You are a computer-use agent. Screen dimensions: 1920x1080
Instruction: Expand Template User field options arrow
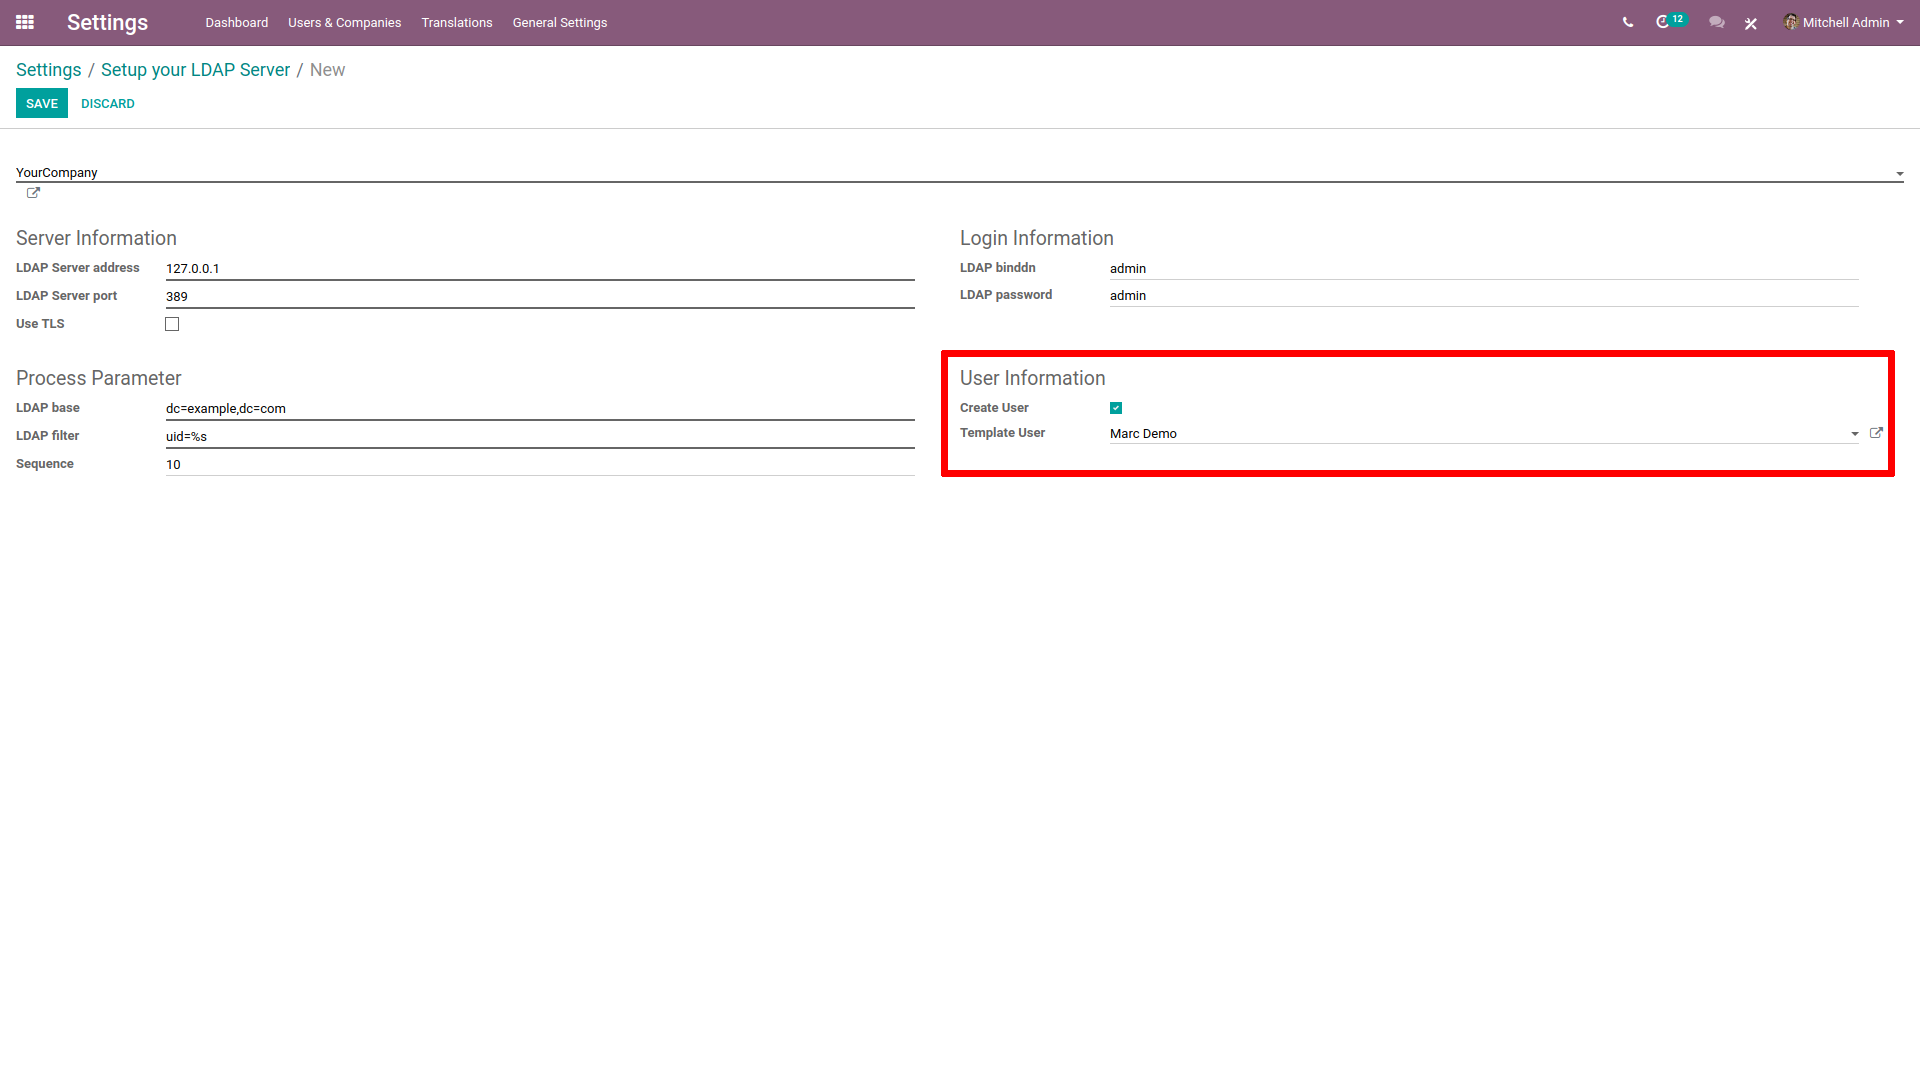tap(1855, 434)
